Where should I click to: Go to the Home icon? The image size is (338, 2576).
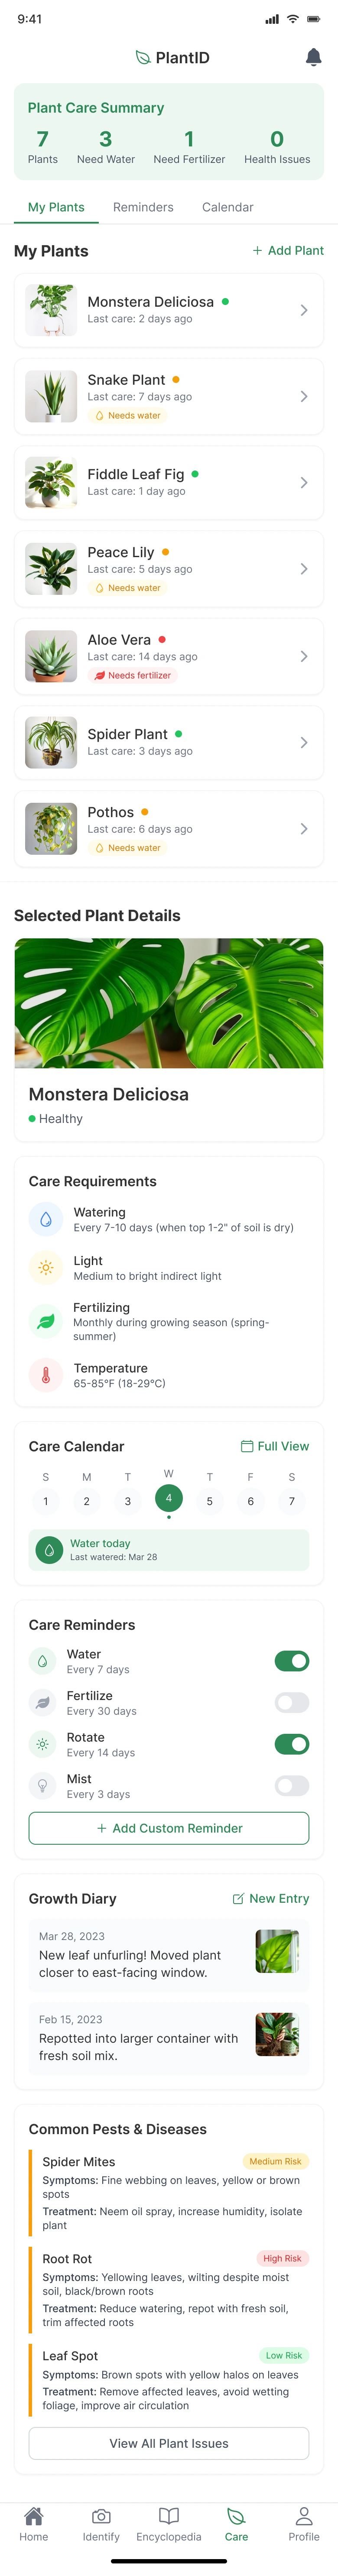(33, 2515)
